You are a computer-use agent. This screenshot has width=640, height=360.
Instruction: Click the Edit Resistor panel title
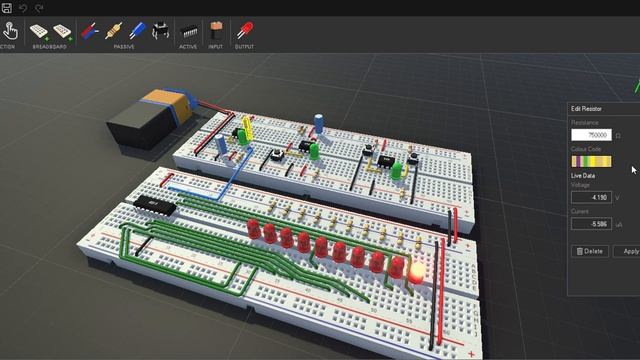pos(586,109)
